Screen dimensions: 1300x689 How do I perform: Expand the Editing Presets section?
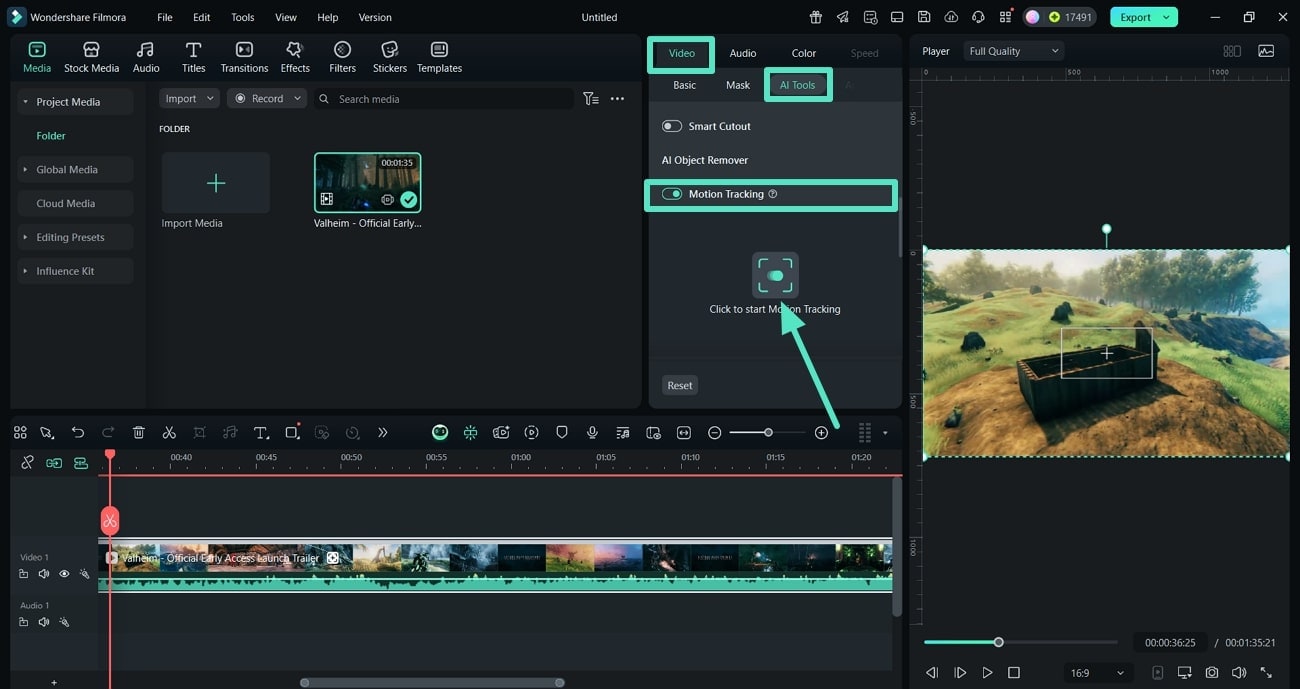pyautogui.click(x=26, y=237)
